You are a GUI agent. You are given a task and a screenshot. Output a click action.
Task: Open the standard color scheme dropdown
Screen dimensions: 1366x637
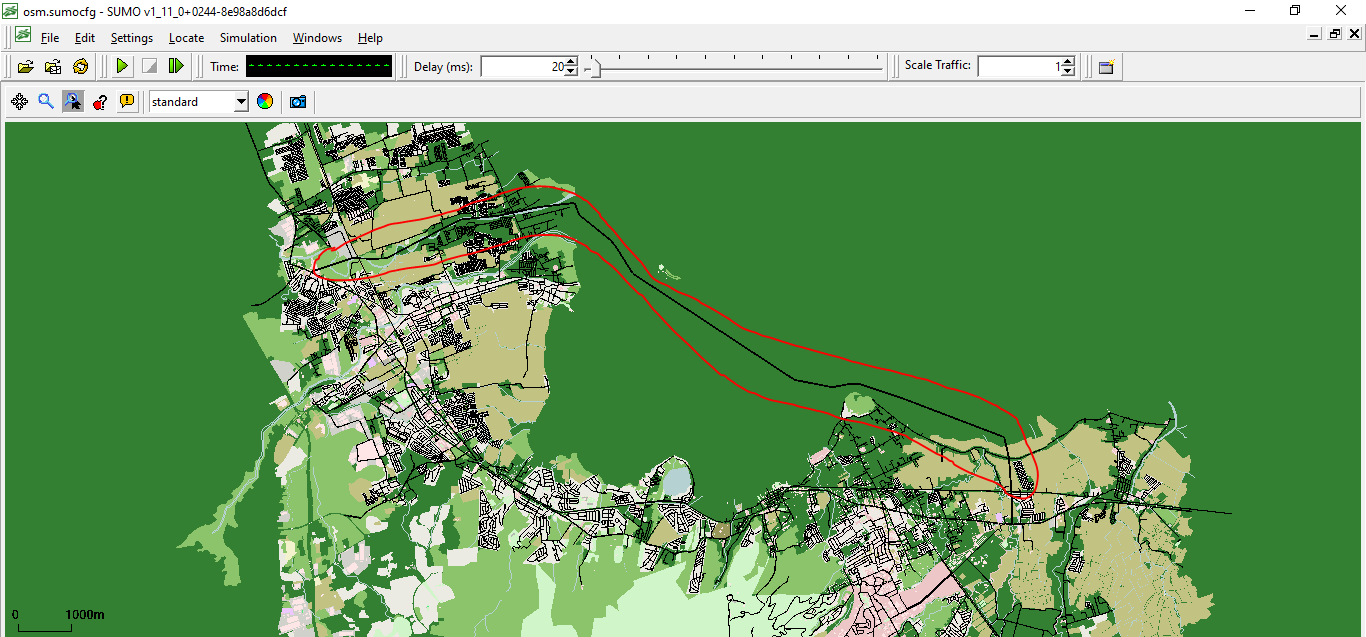coord(240,102)
